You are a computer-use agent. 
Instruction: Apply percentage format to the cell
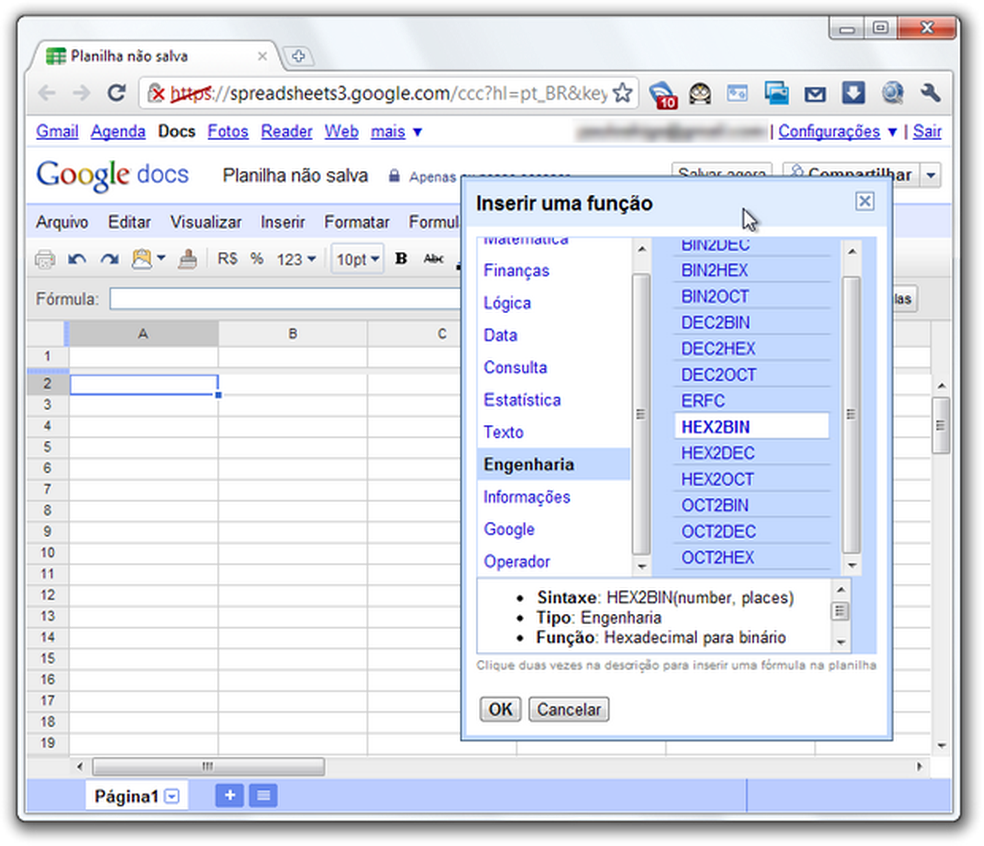(256, 258)
